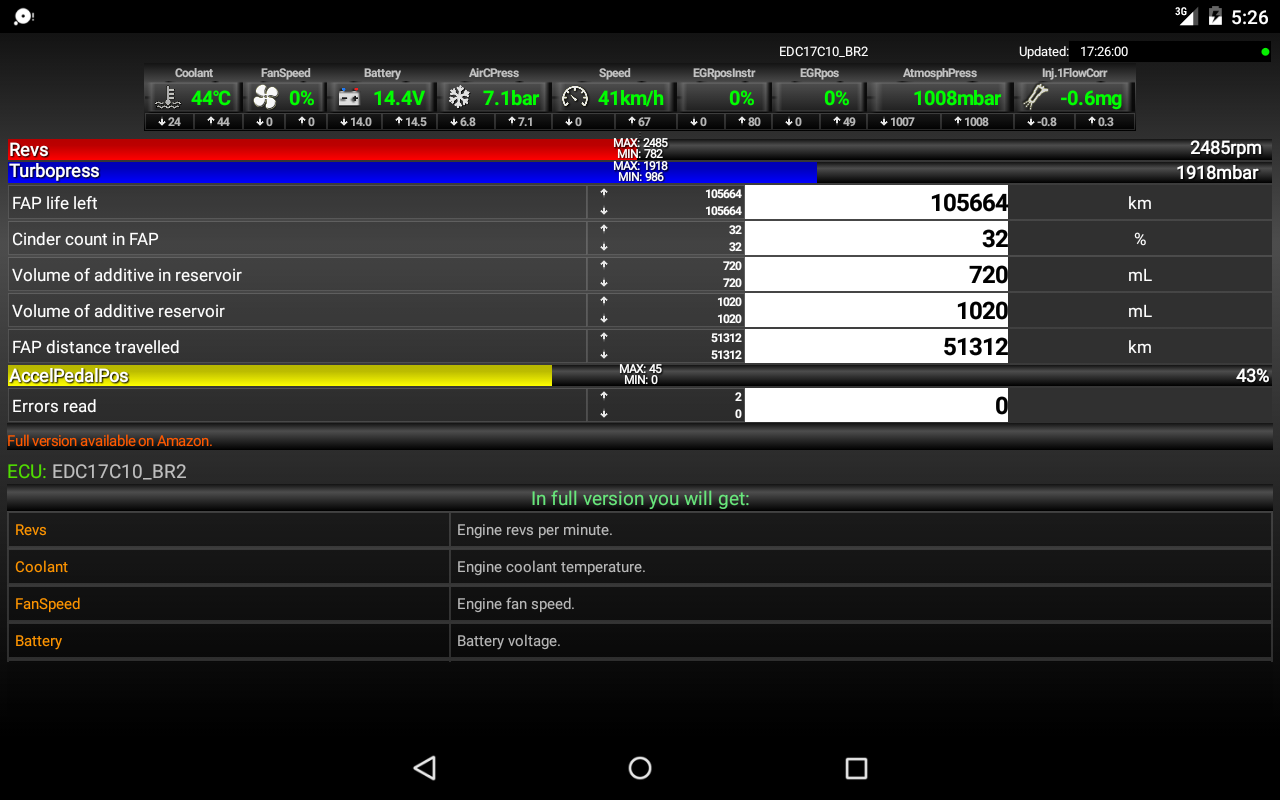1280x800 pixels.
Task: Tap the thermometer icon in the Coolant gauge
Action: click(166, 97)
